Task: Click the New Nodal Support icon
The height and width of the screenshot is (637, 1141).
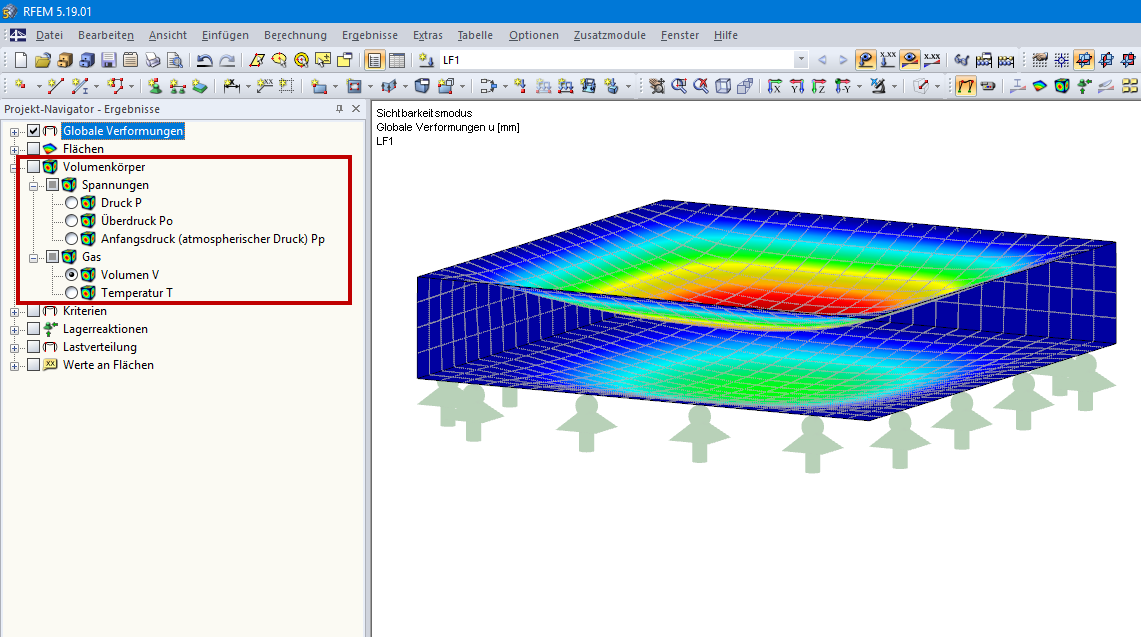Action: coord(154,86)
